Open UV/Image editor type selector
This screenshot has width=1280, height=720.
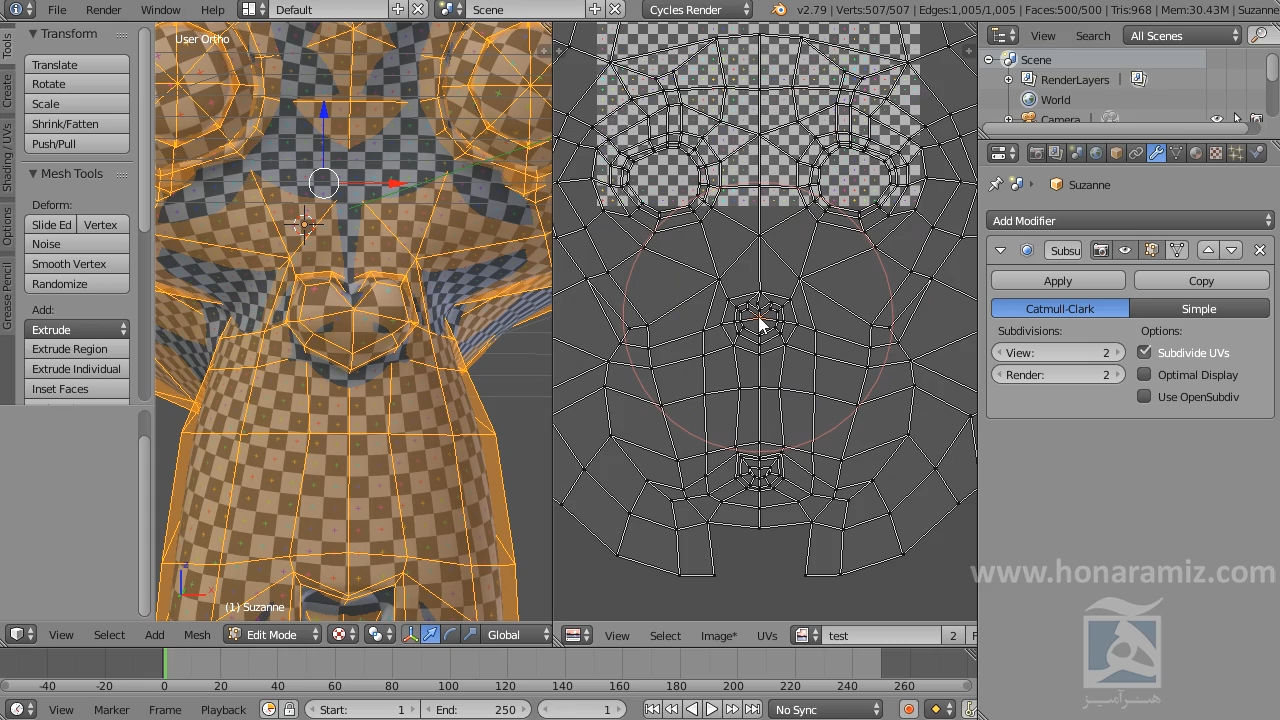pos(578,635)
